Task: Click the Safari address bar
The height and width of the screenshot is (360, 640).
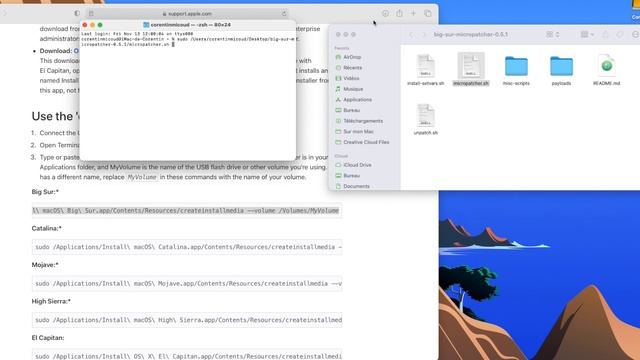Action: click(187, 13)
